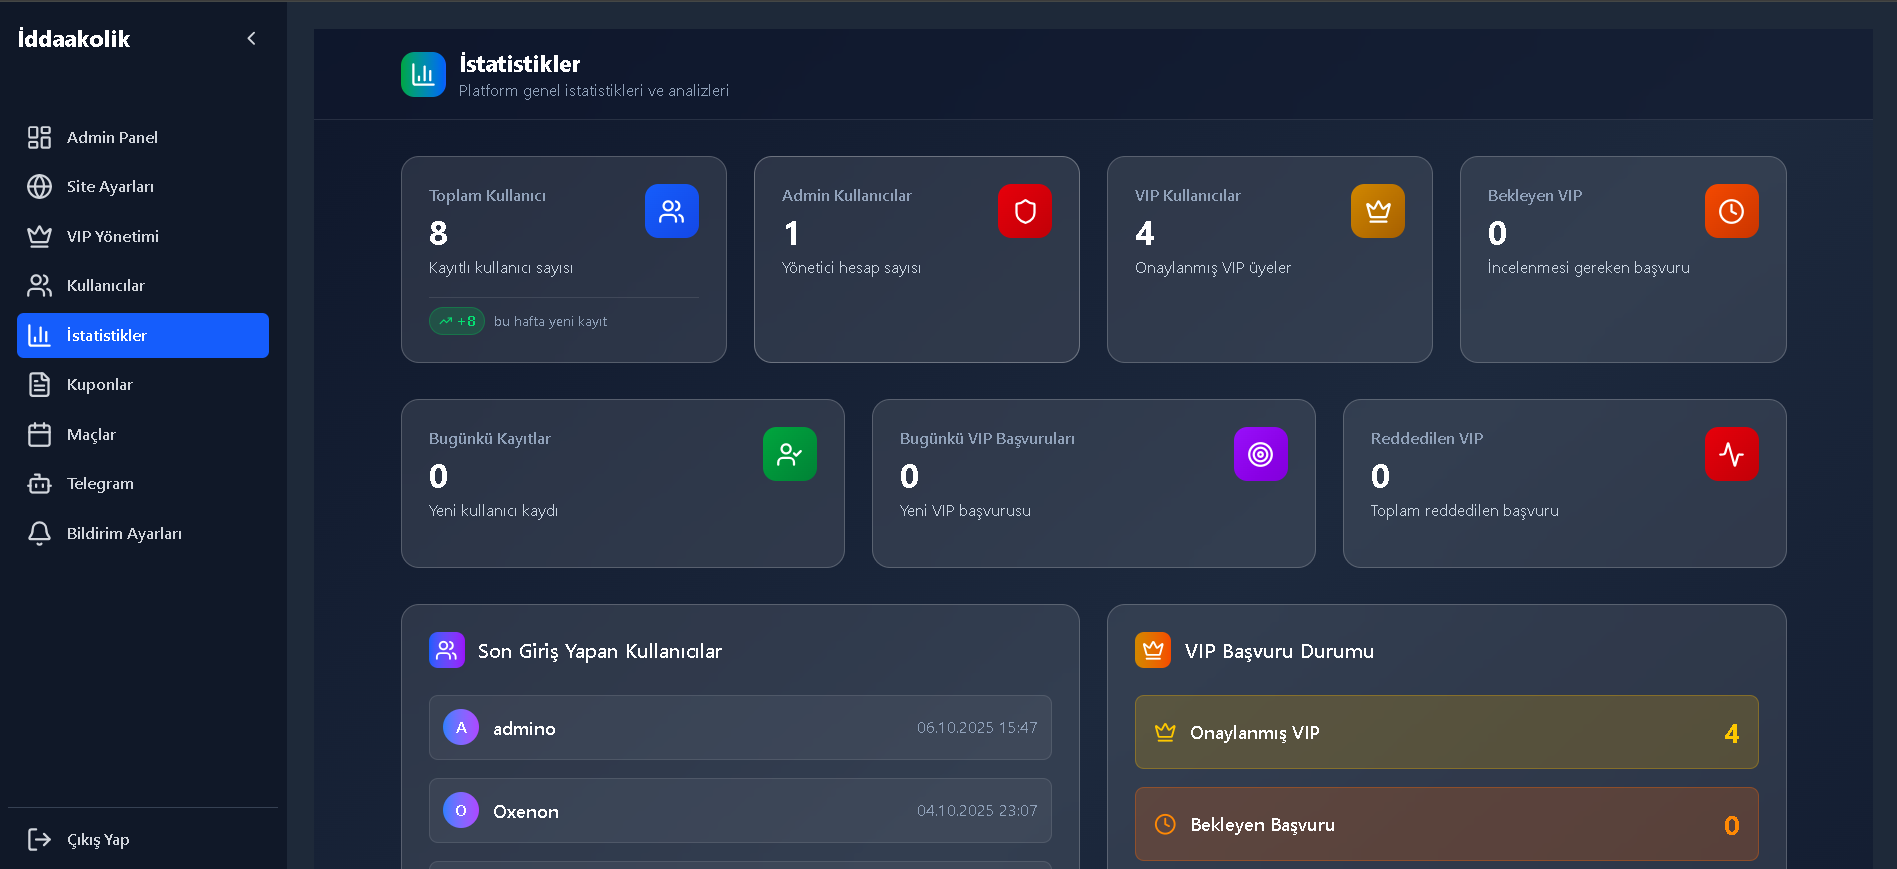Viewport: 1897px width, 869px height.
Task: Click the 'VIP Başvuru Durumu' heading
Action: pos(1279,651)
